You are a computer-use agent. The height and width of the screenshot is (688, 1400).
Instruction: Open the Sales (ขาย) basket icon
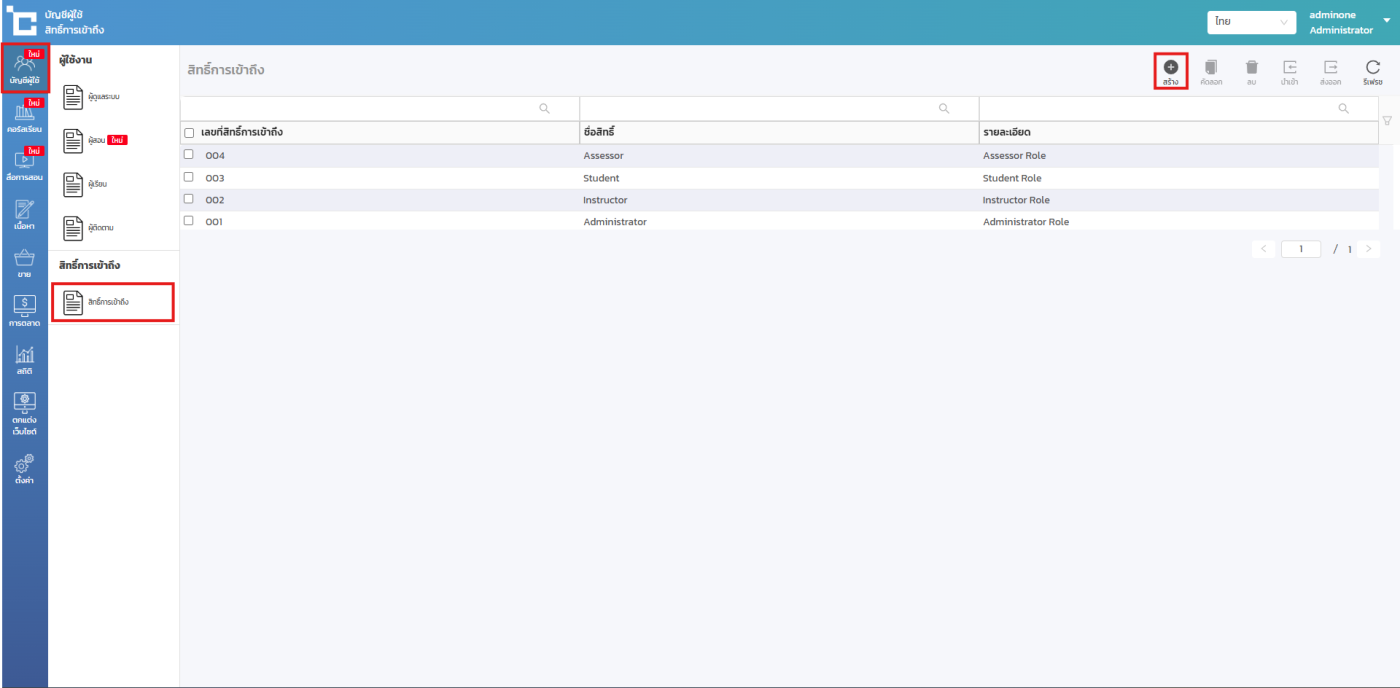pos(24,263)
